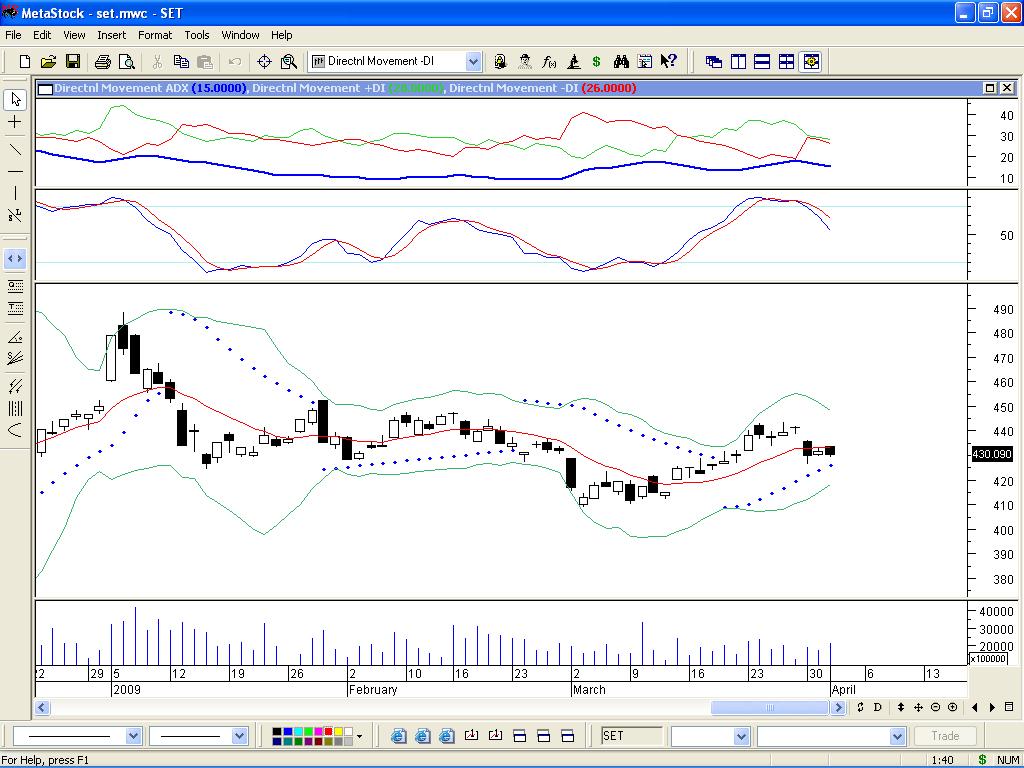Open the first line style dropdown
This screenshot has height=768, width=1024.
tap(133, 736)
